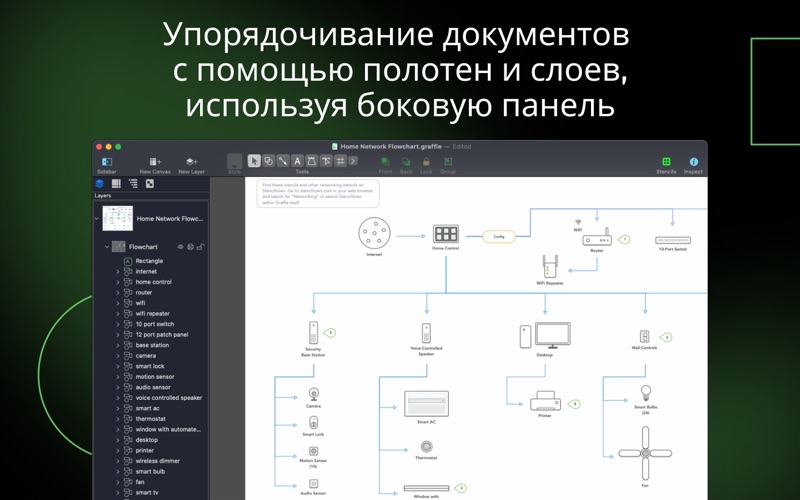Select the Shape tool
The width and height of the screenshot is (800, 500).
(x=268, y=161)
